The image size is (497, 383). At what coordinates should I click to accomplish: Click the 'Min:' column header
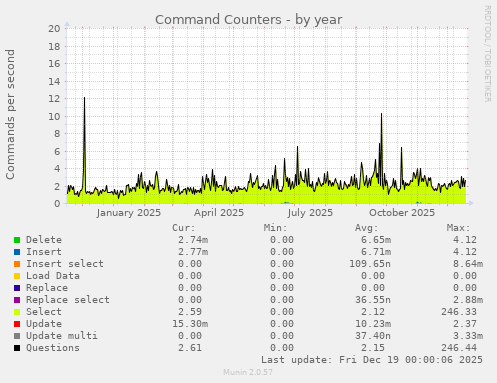[275, 228]
